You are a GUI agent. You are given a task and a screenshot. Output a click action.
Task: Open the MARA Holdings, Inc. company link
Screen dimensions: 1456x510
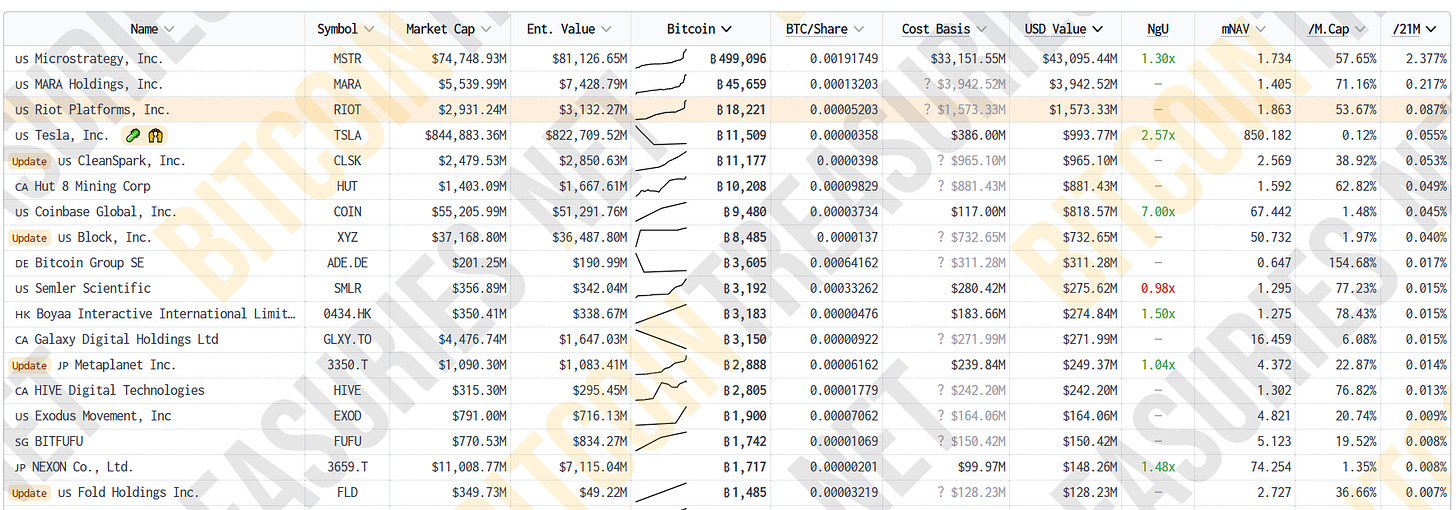(x=99, y=84)
